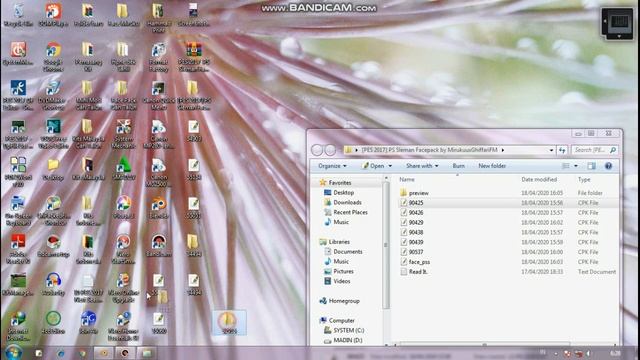Click the Open button in Explorer toolbar
This screenshot has height=360, width=640.
tap(373, 166)
